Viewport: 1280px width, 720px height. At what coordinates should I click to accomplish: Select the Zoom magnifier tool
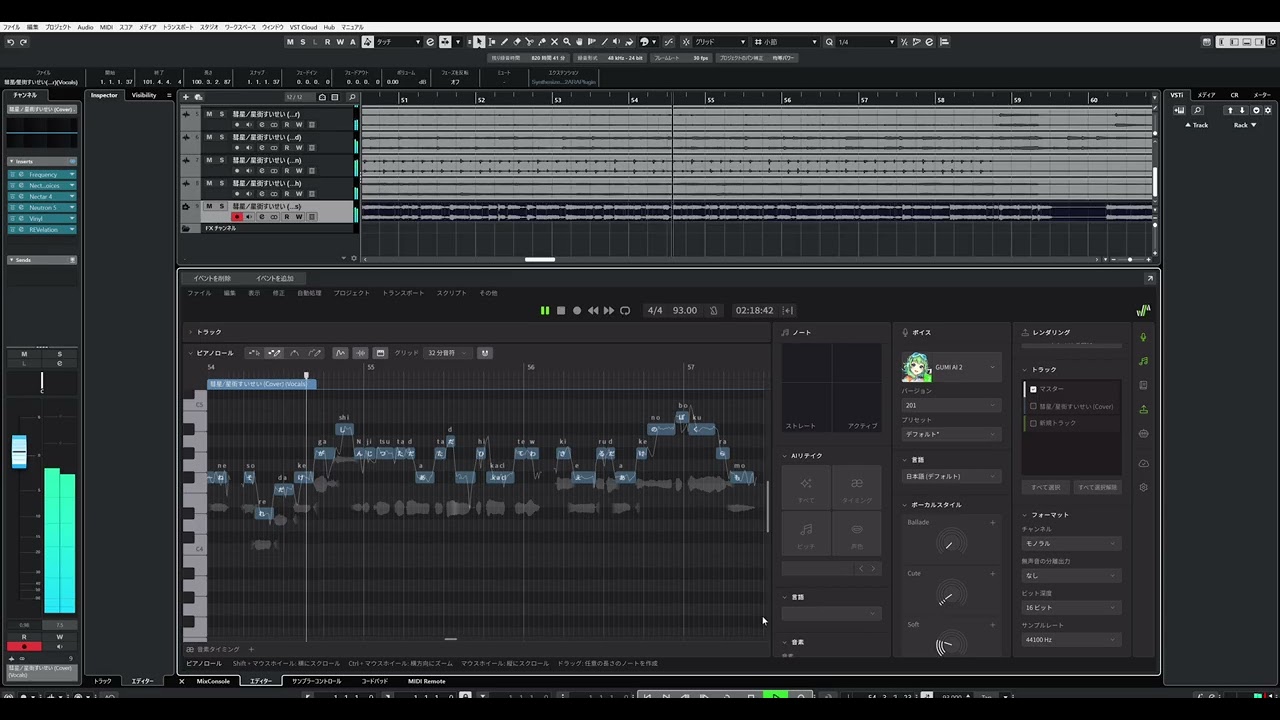pyautogui.click(x=567, y=42)
